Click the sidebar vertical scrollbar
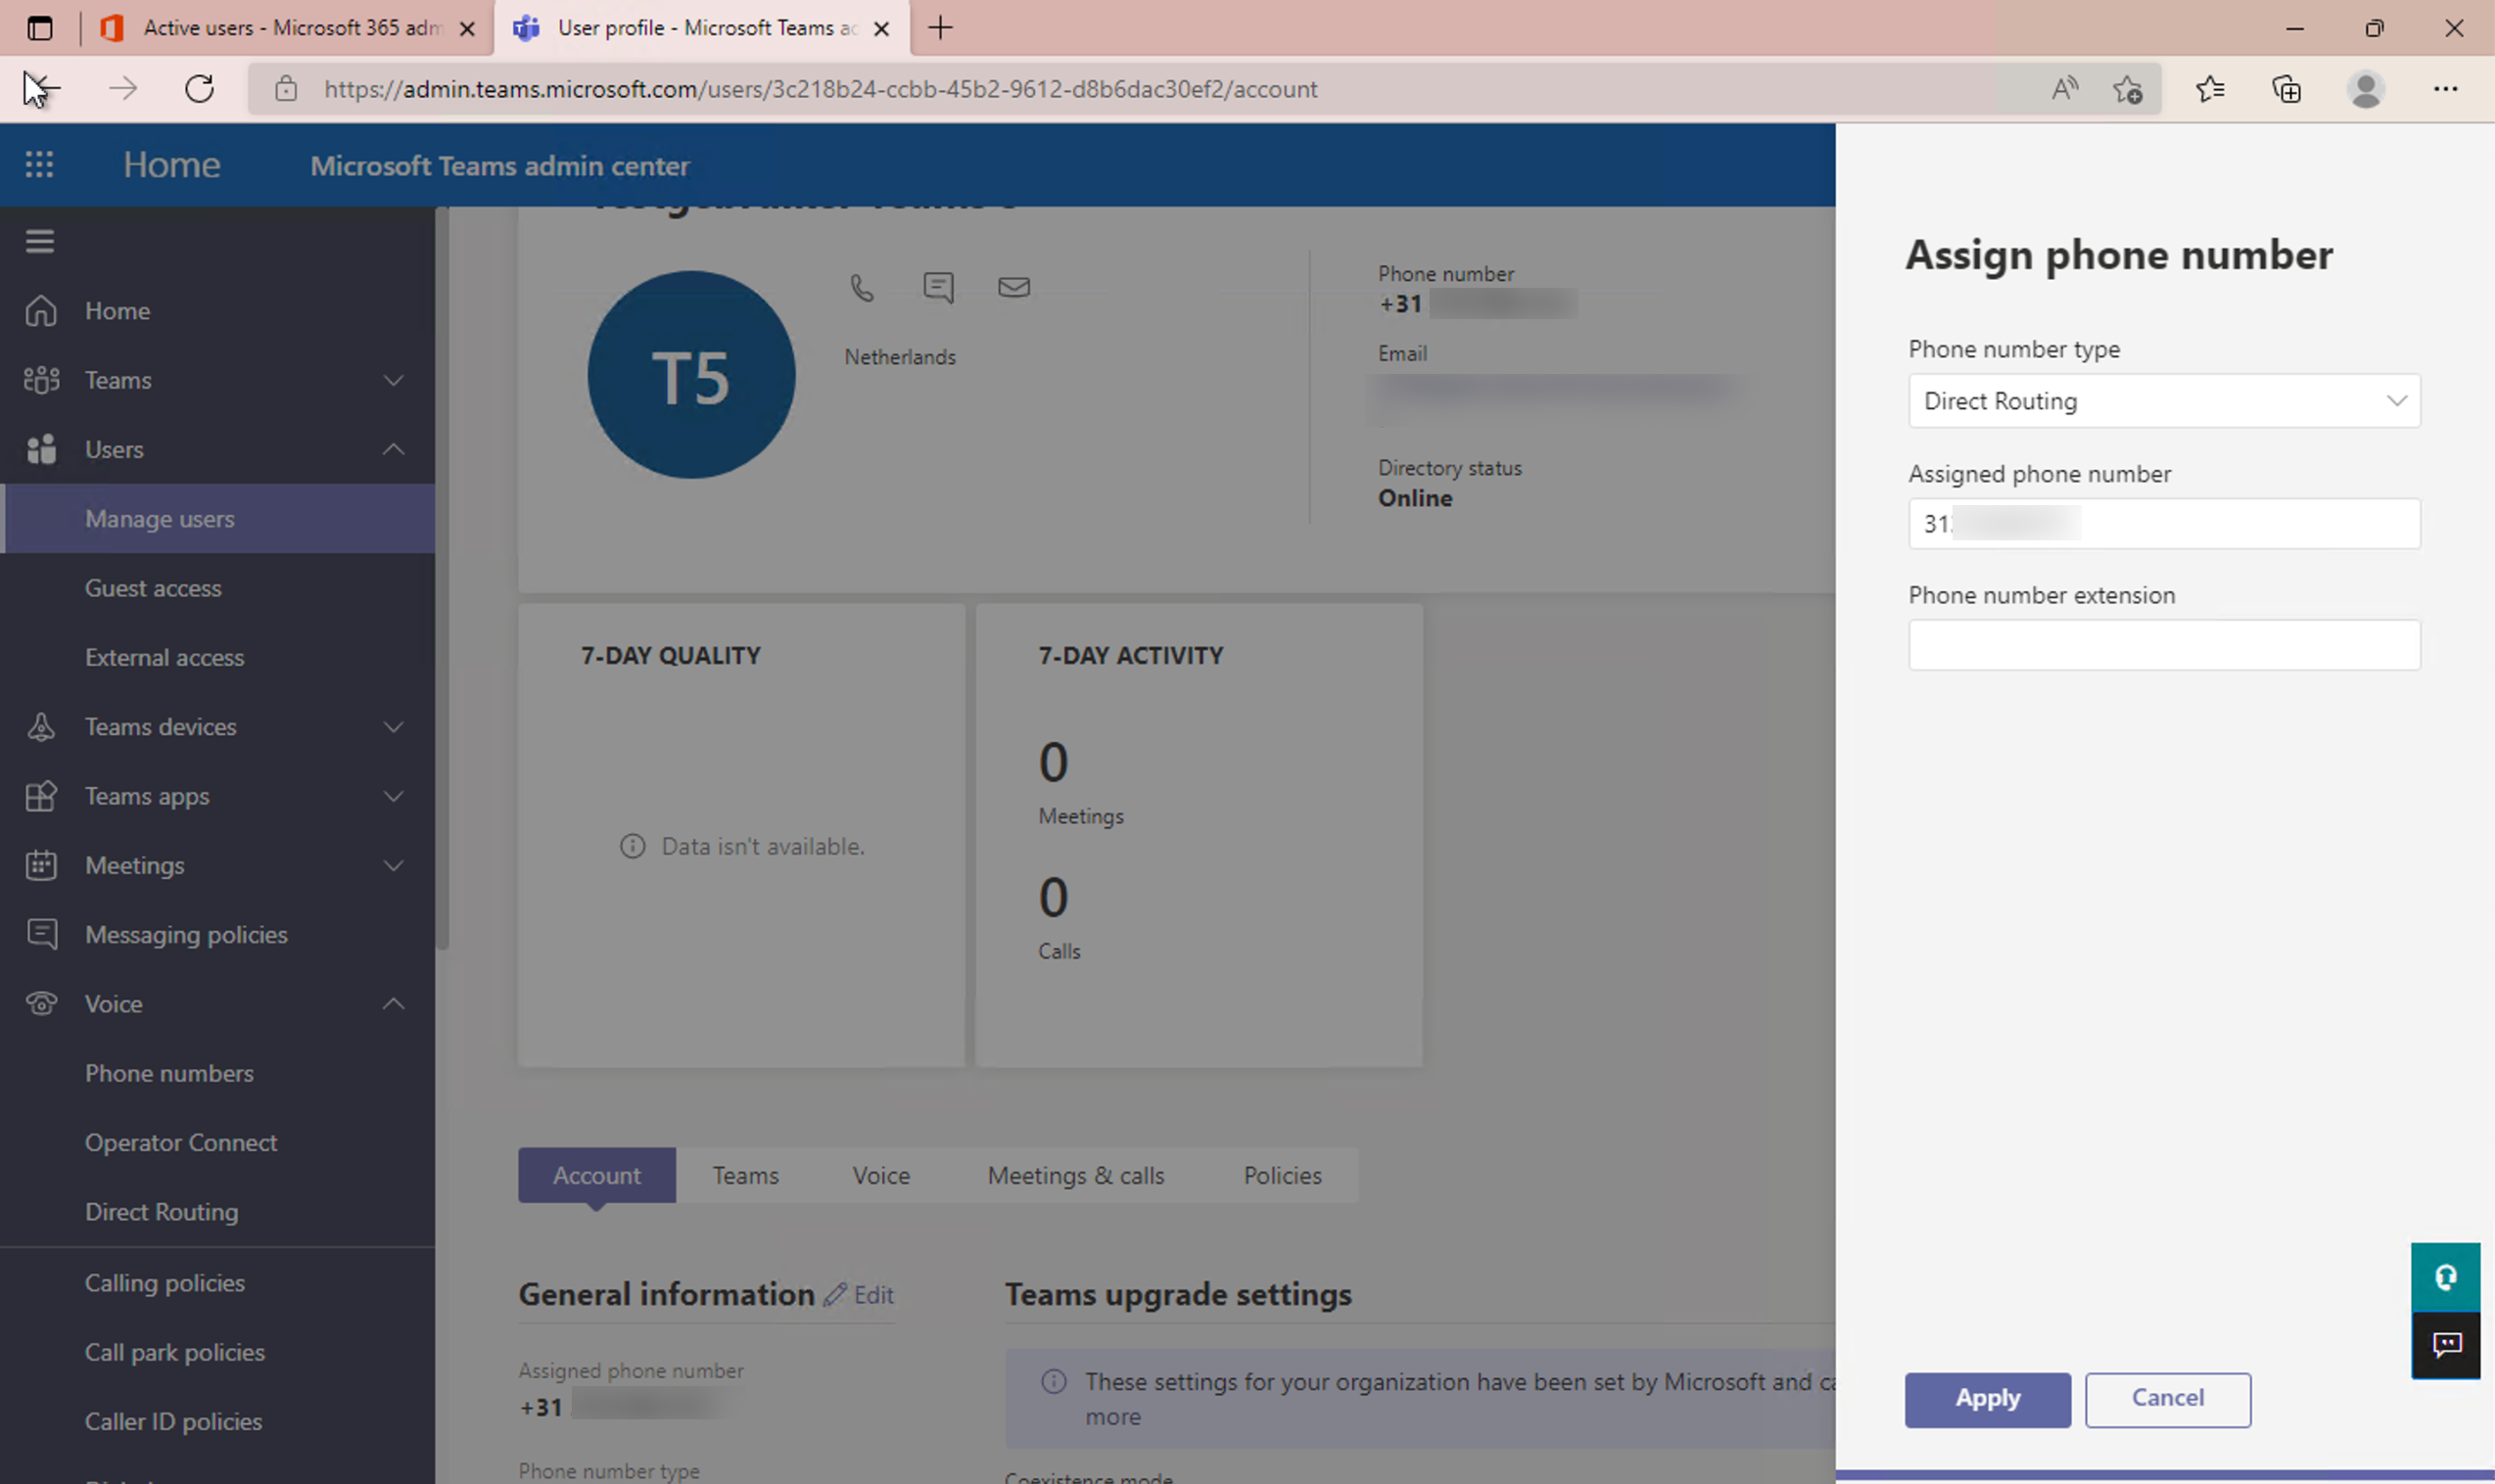 [442, 578]
